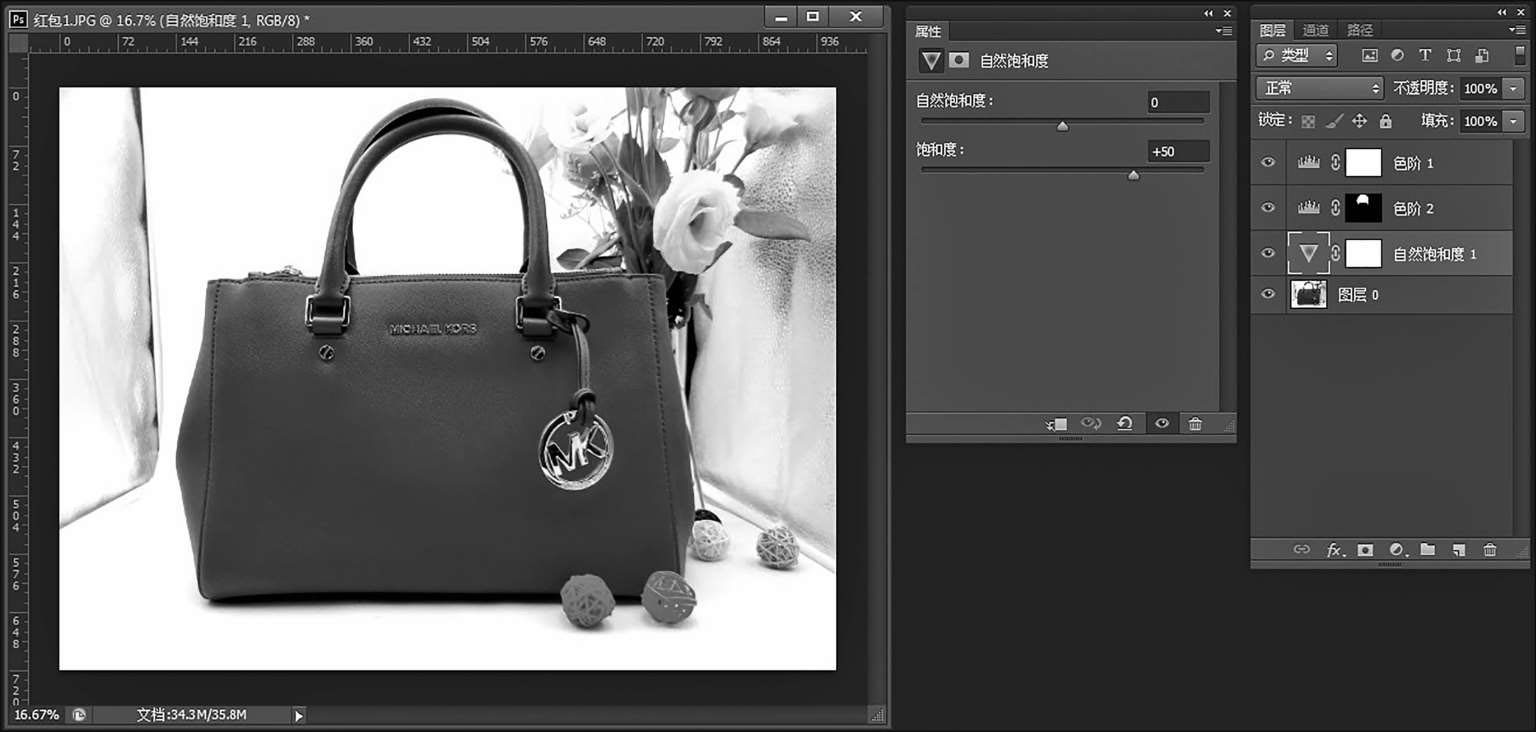
Task: Open the 正常 blend mode dropdown
Action: 1320,88
